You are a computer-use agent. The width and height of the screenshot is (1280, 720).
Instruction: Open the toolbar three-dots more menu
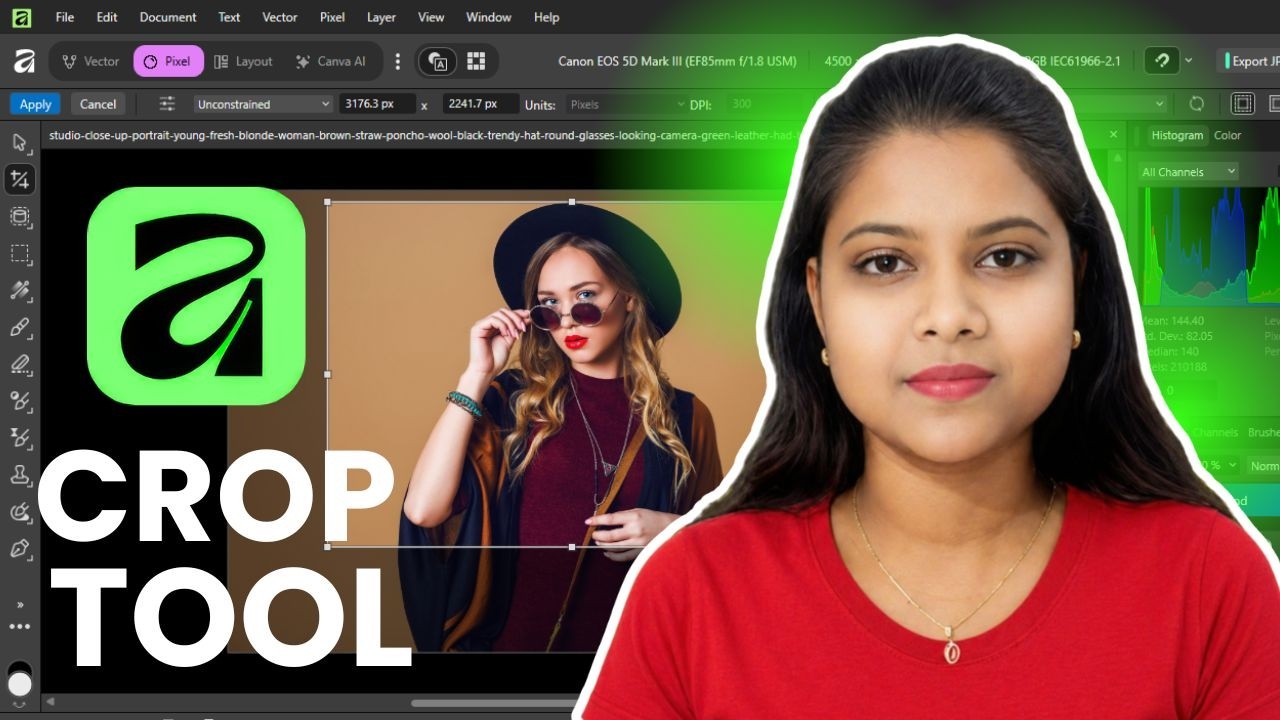point(19,627)
